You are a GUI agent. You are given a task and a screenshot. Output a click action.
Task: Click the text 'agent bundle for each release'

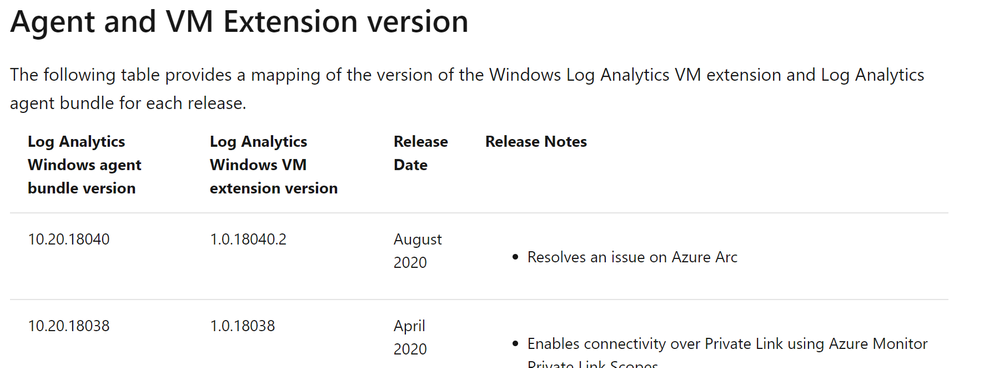128,103
